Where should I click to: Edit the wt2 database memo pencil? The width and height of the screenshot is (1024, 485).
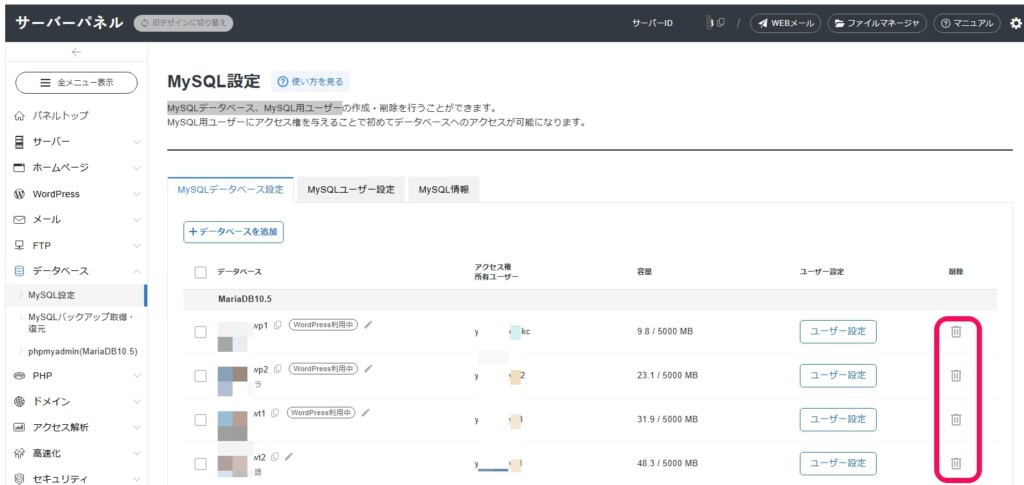[289, 456]
